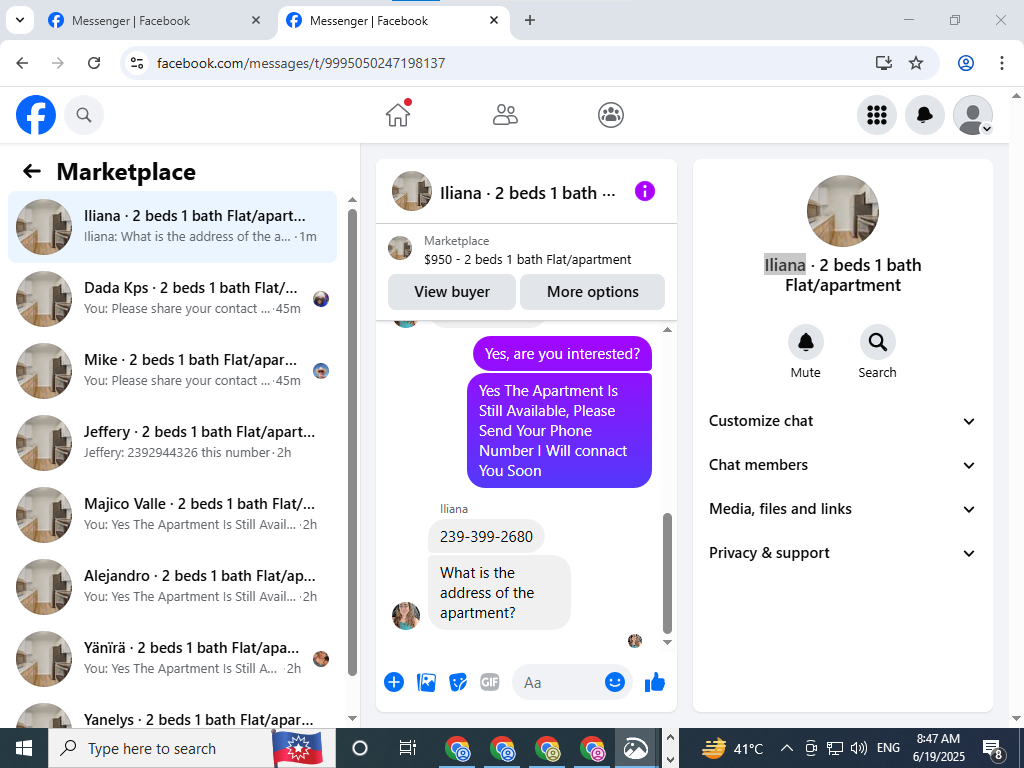Open the Yanelys conversation
This screenshot has width=1024, height=768.
pos(172,714)
